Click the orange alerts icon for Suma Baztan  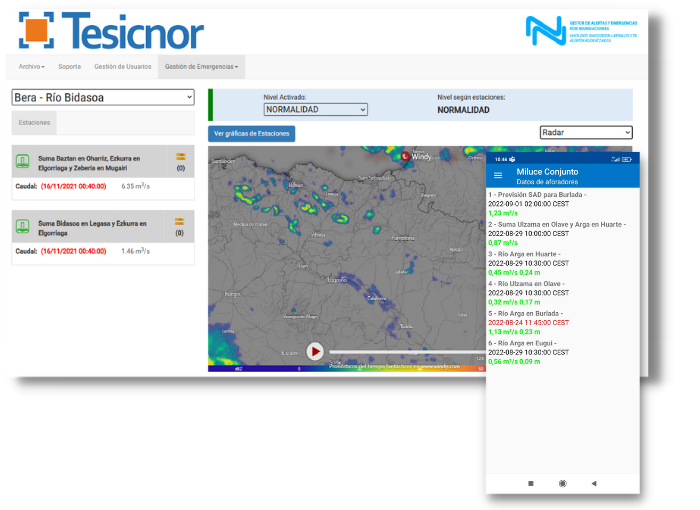180,157
